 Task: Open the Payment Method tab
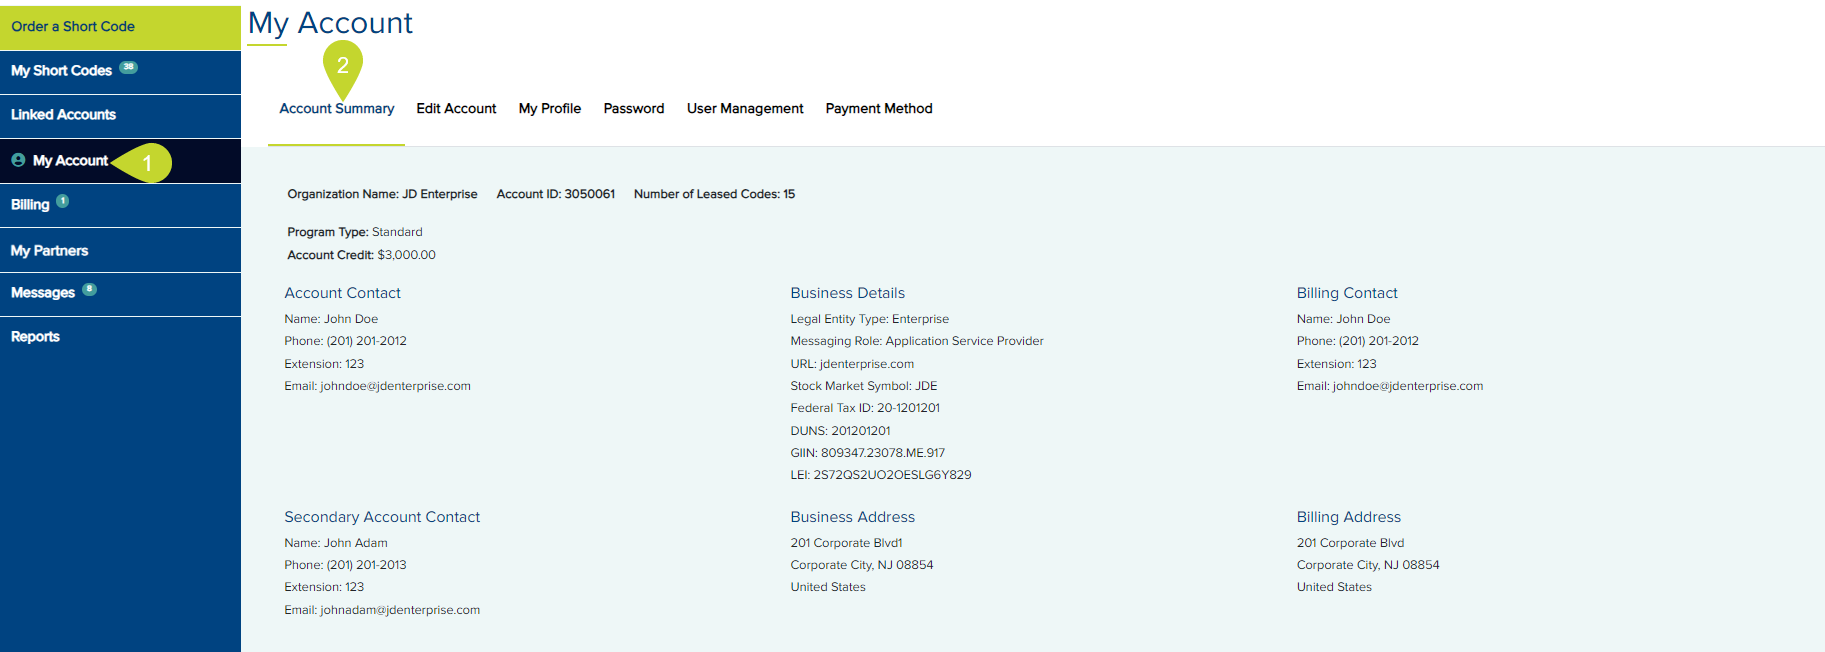pos(878,109)
